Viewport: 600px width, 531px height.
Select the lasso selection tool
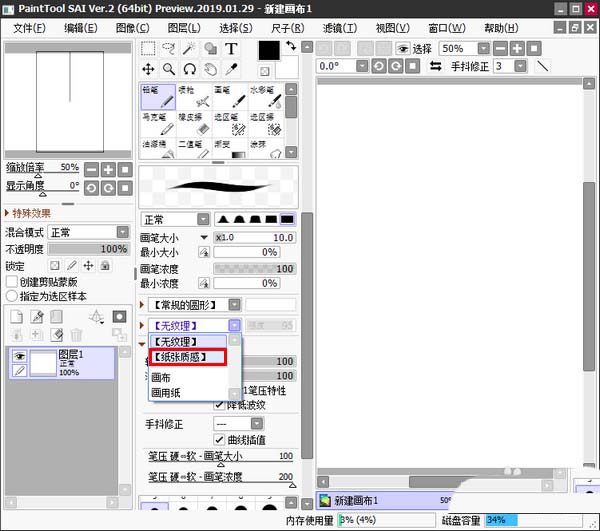[169, 49]
